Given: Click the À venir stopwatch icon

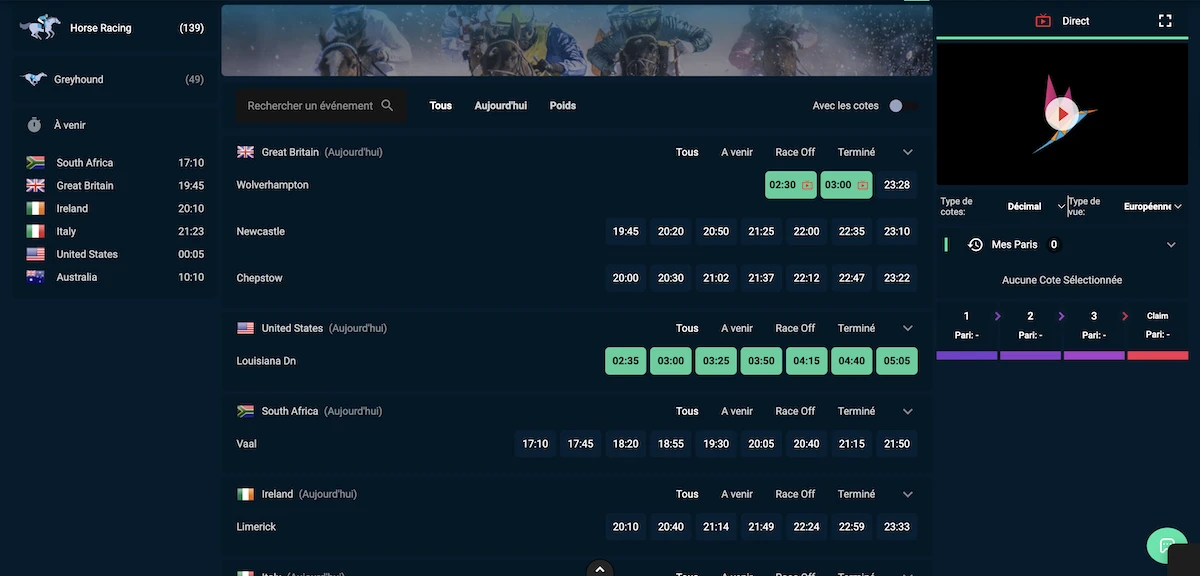Looking at the screenshot, I should pyautogui.click(x=34, y=125).
